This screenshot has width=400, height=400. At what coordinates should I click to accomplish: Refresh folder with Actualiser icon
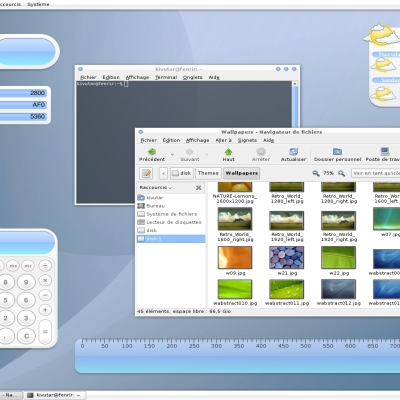coord(293,152)
